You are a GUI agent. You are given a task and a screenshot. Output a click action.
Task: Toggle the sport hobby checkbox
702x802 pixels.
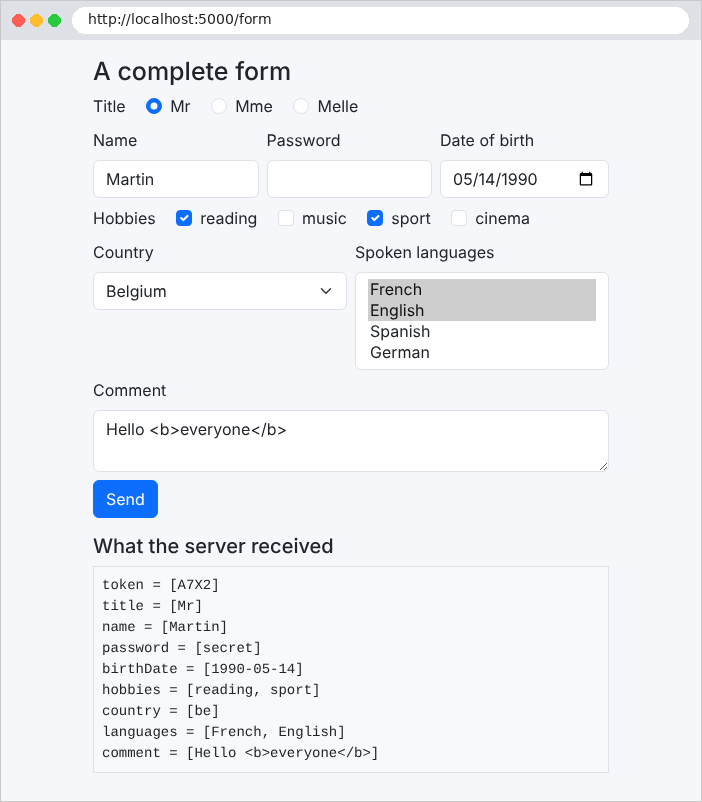click(x=375, y=218)
